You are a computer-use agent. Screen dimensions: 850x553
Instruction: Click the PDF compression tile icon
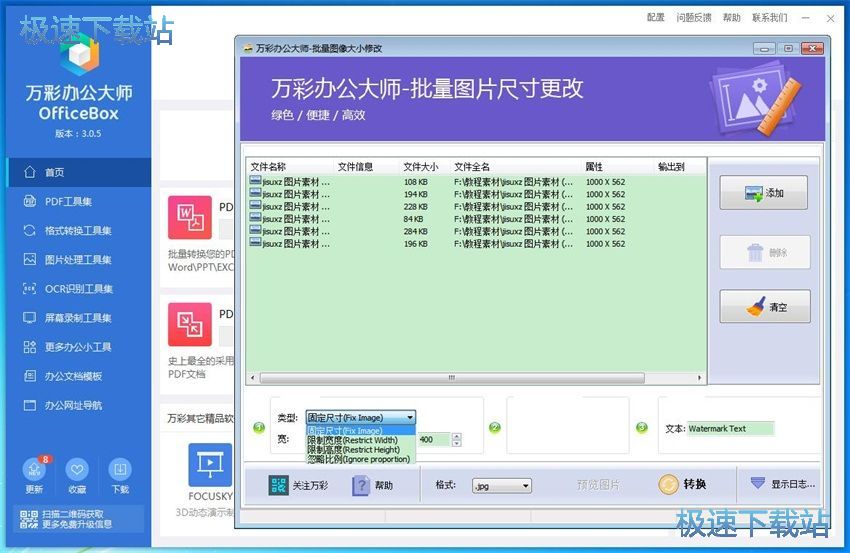point(190,324)
